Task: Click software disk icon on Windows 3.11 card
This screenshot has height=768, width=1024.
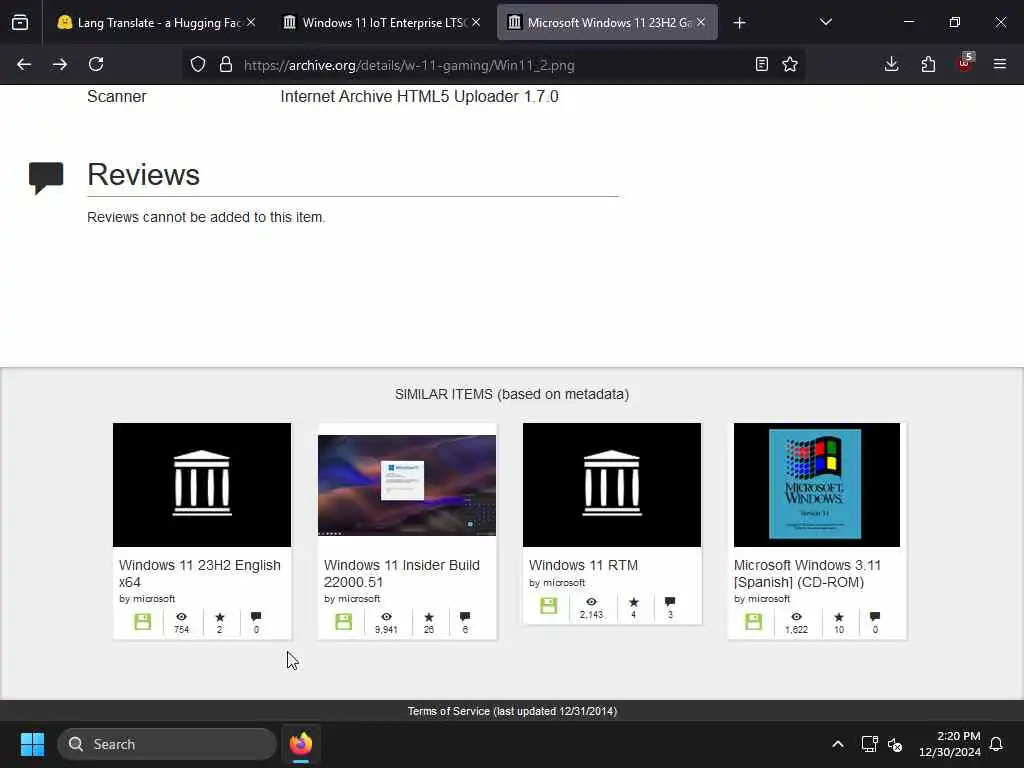Action: (754, 621)
